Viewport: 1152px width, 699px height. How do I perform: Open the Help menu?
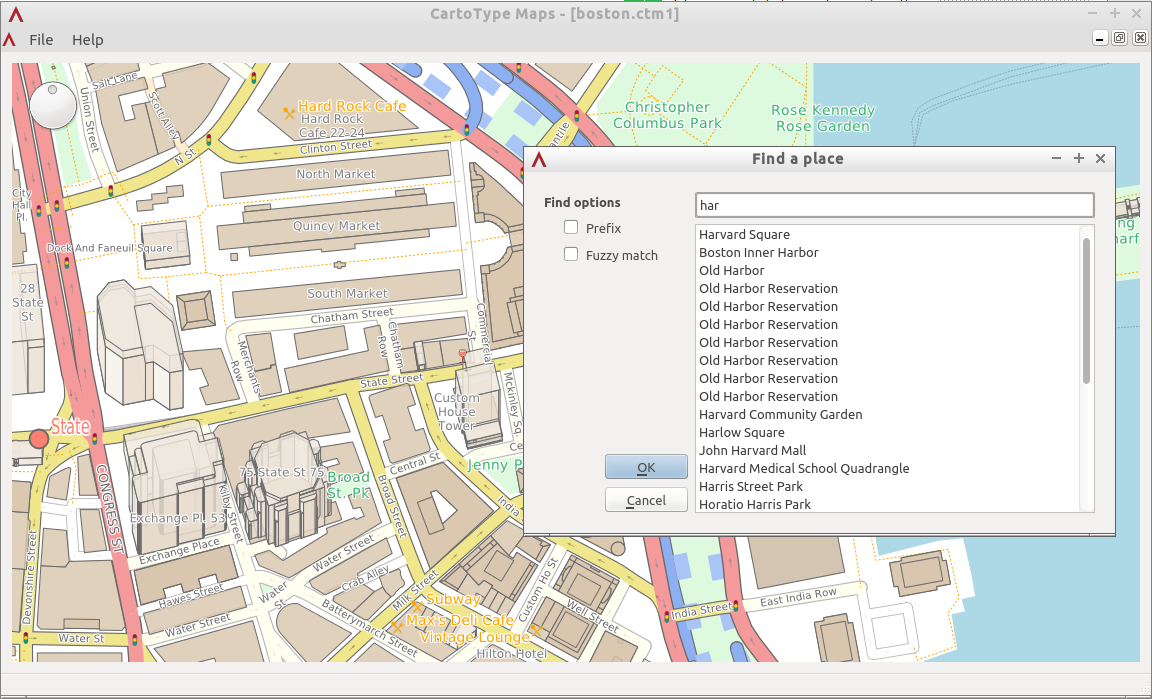(87, 40)
